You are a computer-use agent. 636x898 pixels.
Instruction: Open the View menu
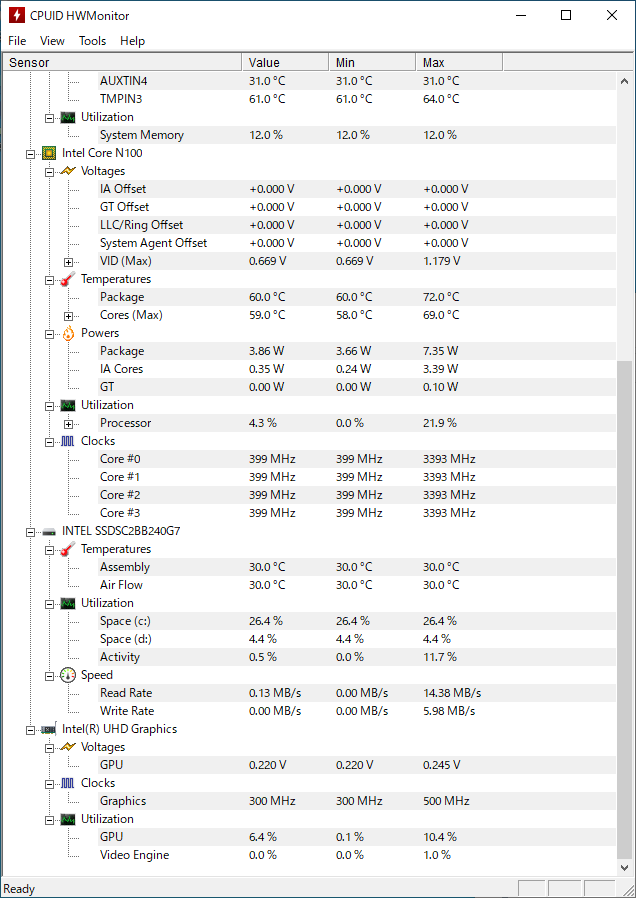coord(52,41)
